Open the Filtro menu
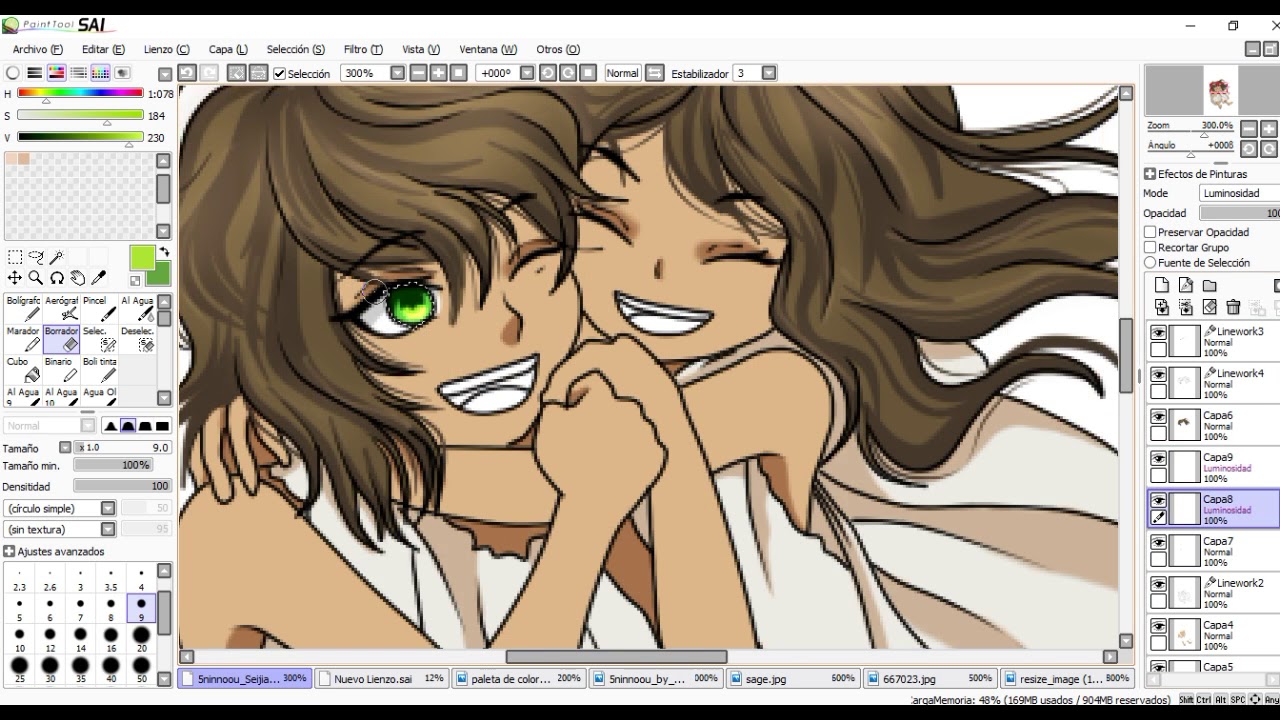 coord(363,49)
